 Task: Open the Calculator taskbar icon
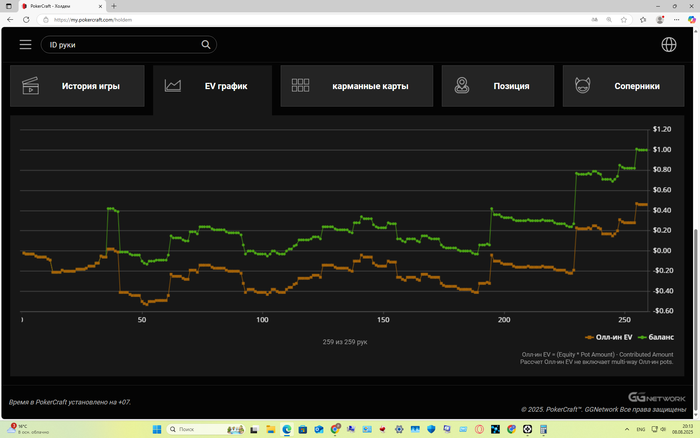[x=543, y=430]
